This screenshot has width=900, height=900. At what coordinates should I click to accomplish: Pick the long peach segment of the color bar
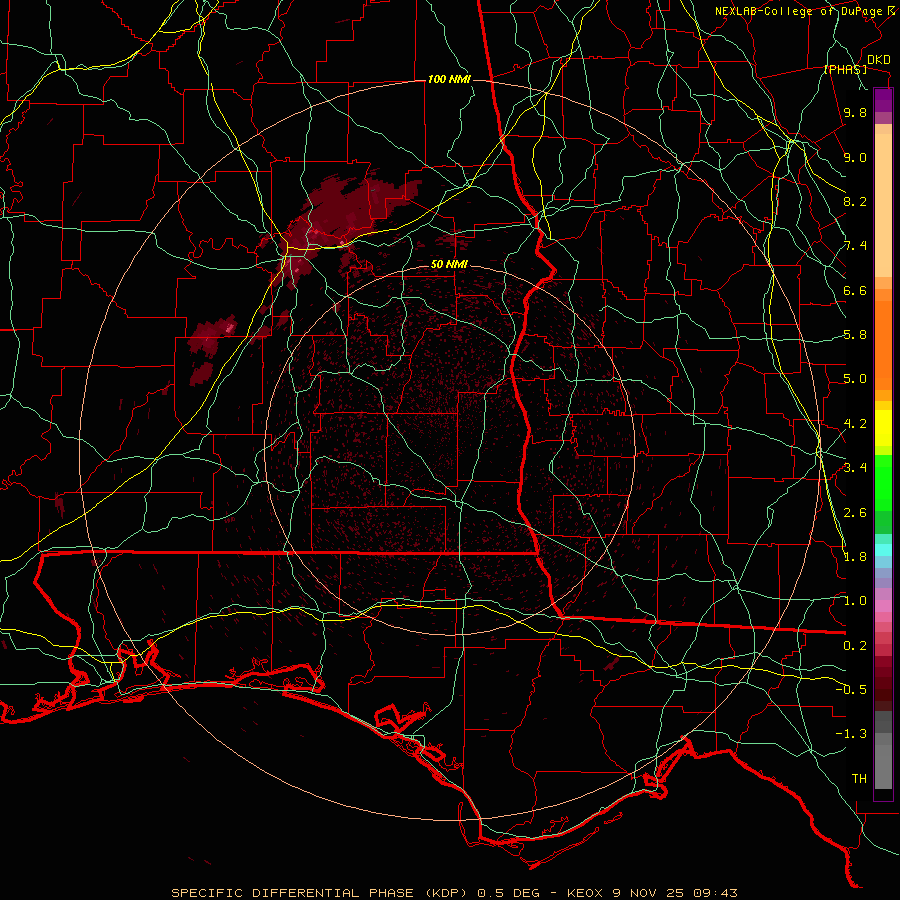click(883, 207)
